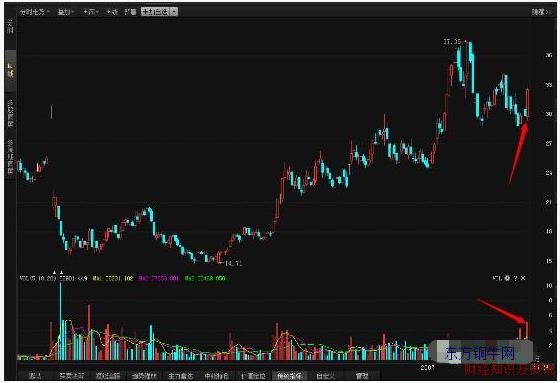Click the tallest cyan volume bar
This screenshot has height=383, width=560.
point(60,321)
